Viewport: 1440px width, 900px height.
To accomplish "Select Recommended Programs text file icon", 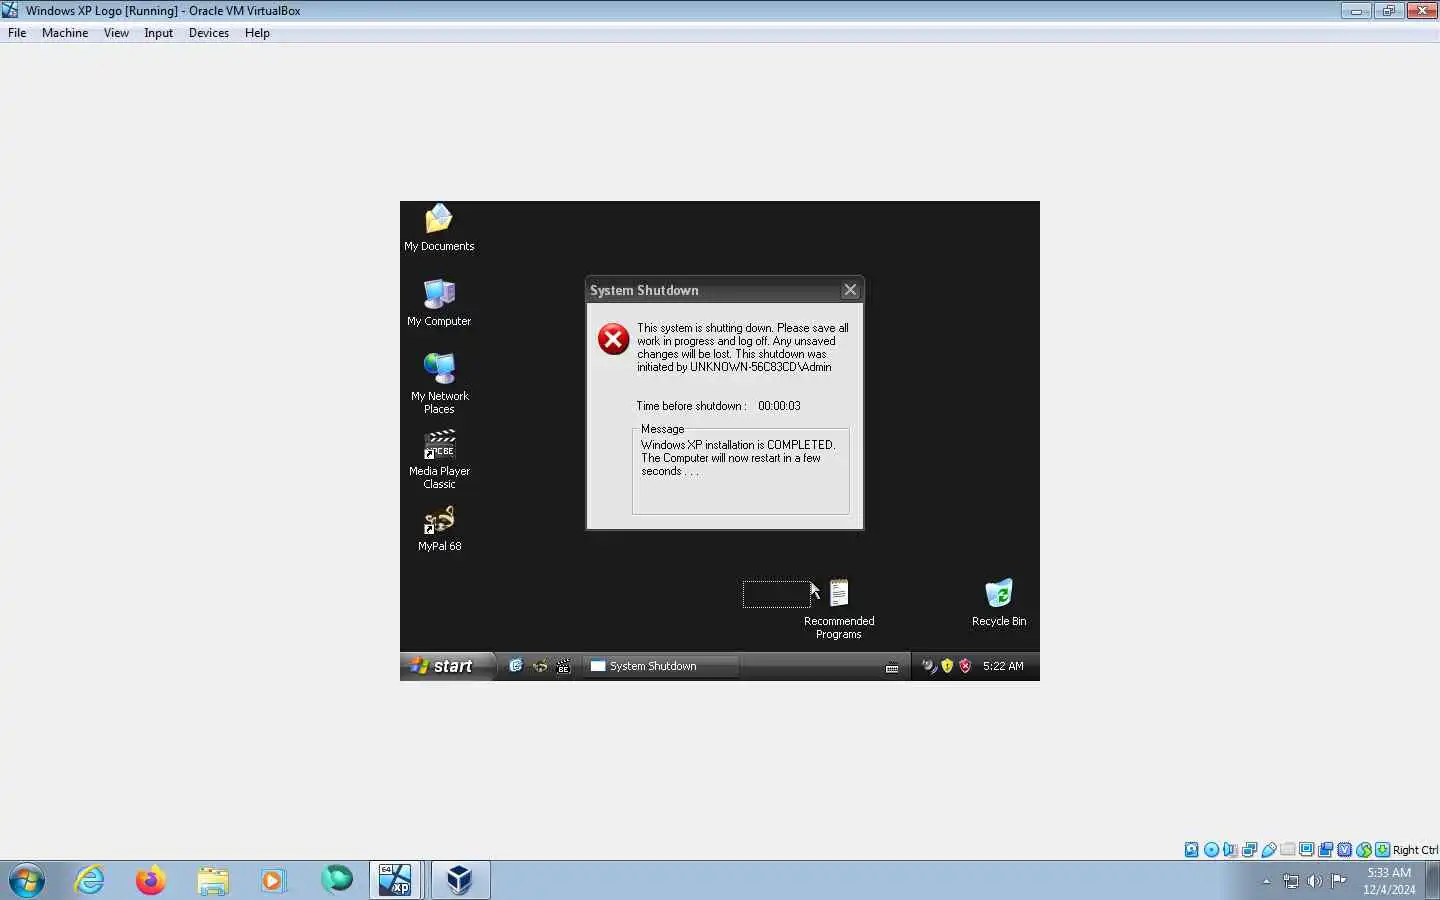I will click(x=839, y=609).
